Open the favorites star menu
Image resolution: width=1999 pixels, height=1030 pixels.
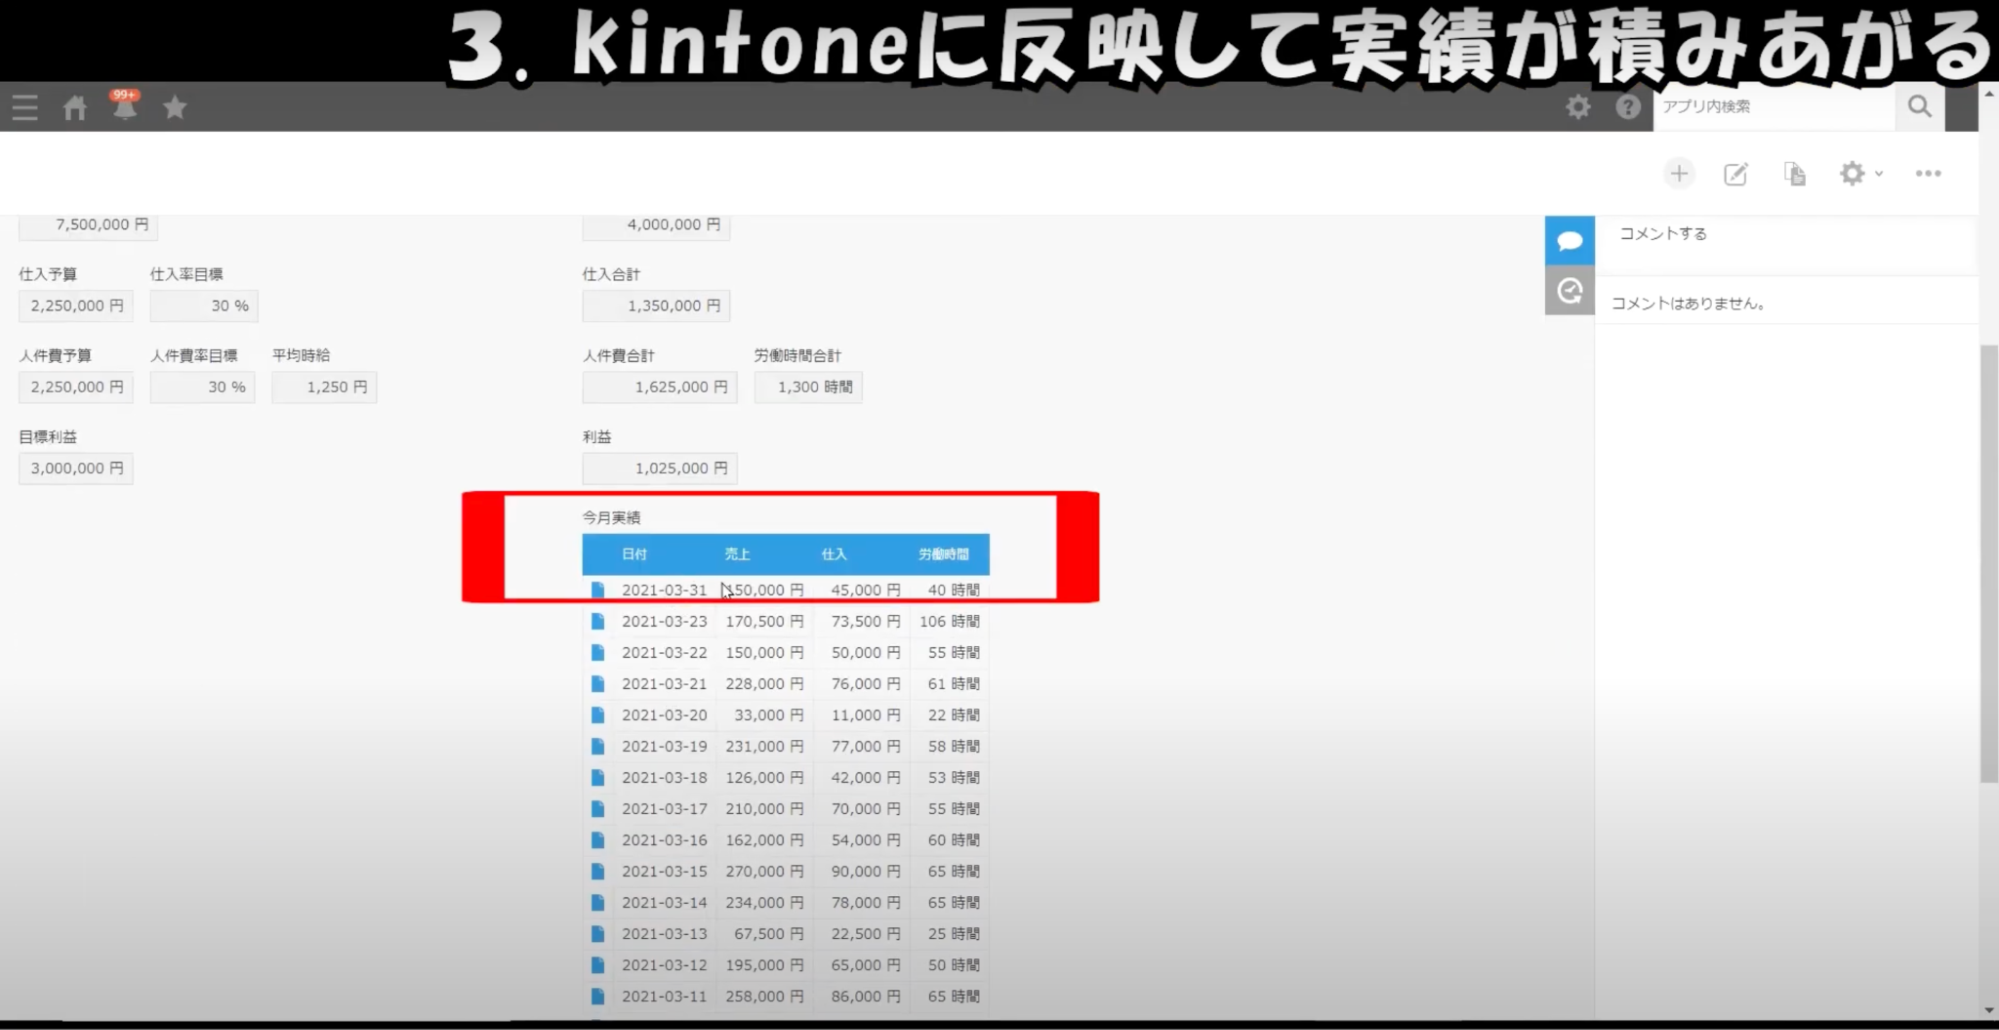point(175,107)
